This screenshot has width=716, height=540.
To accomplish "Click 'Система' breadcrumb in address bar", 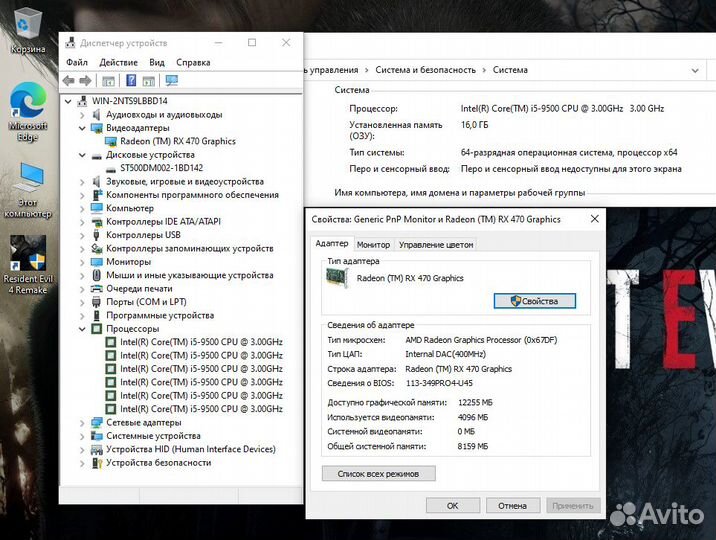I will coord(510,70).
